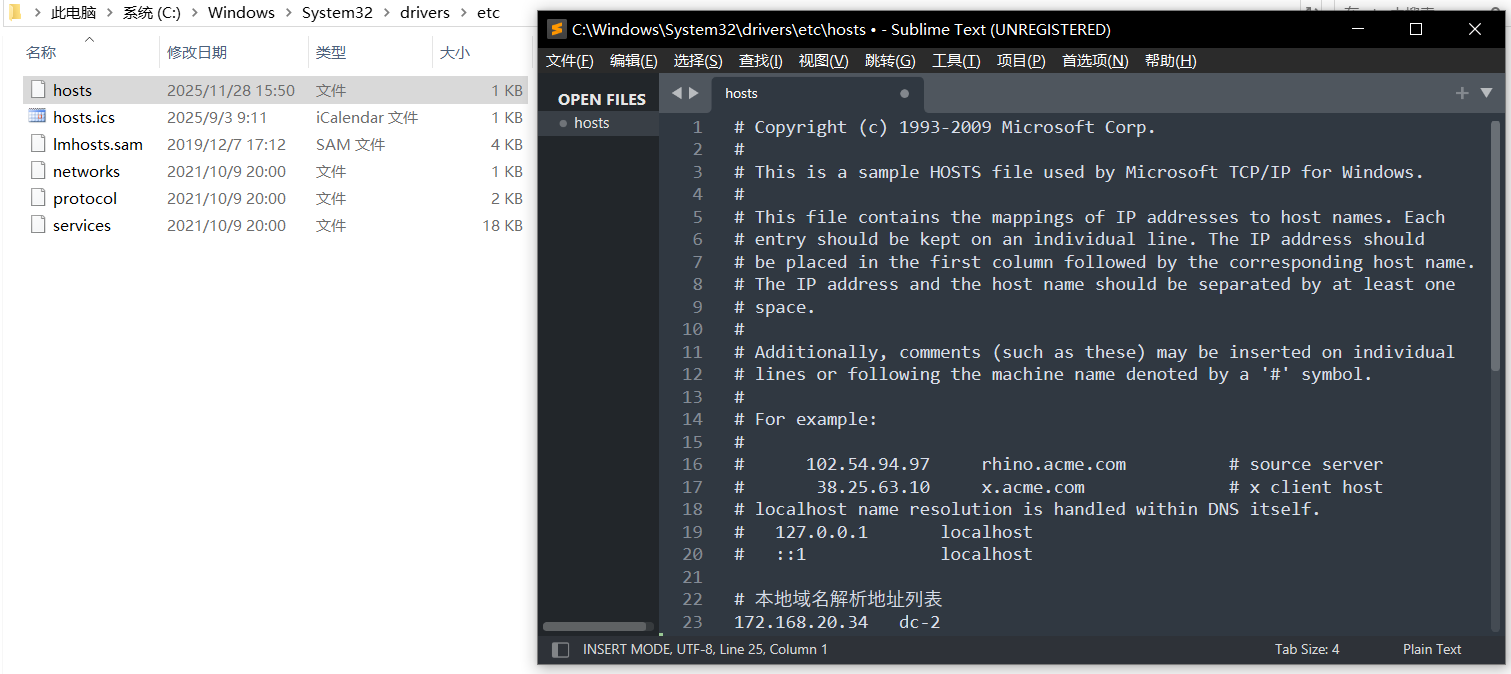Sort by 类型 column header
Image resolution: width=1511 pixels, height=674 pixels.
(x=331, y=52)
